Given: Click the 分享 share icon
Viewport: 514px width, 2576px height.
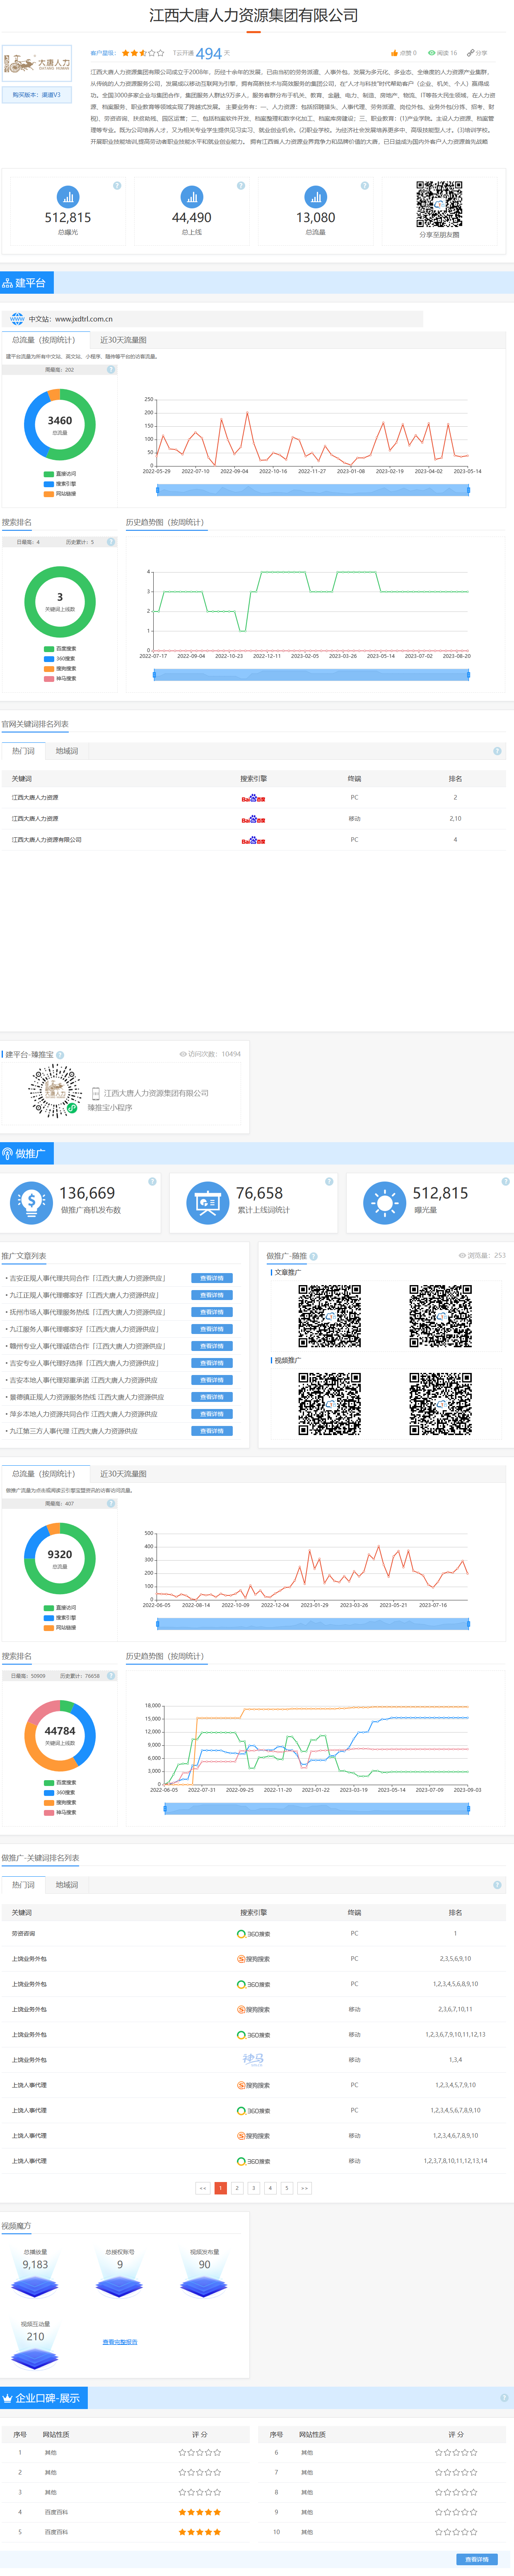Looking at the screenshot, I should [x=470, y=53].
